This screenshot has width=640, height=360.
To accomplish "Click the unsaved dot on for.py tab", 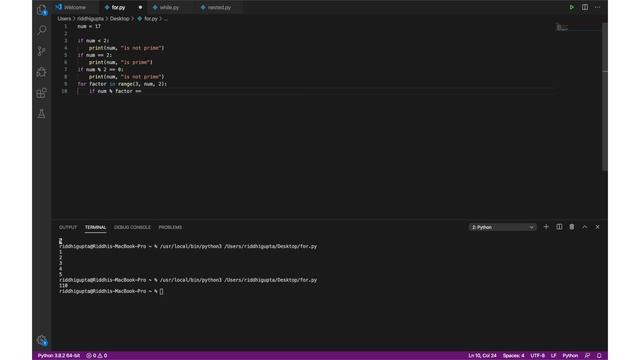I will click(x=140, y=7).
